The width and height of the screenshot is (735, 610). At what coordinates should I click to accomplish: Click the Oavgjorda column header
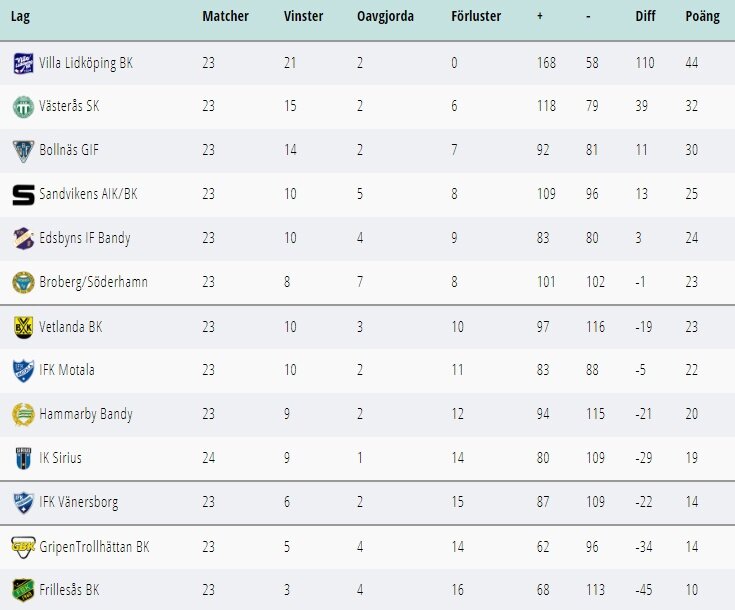[385, 16]
